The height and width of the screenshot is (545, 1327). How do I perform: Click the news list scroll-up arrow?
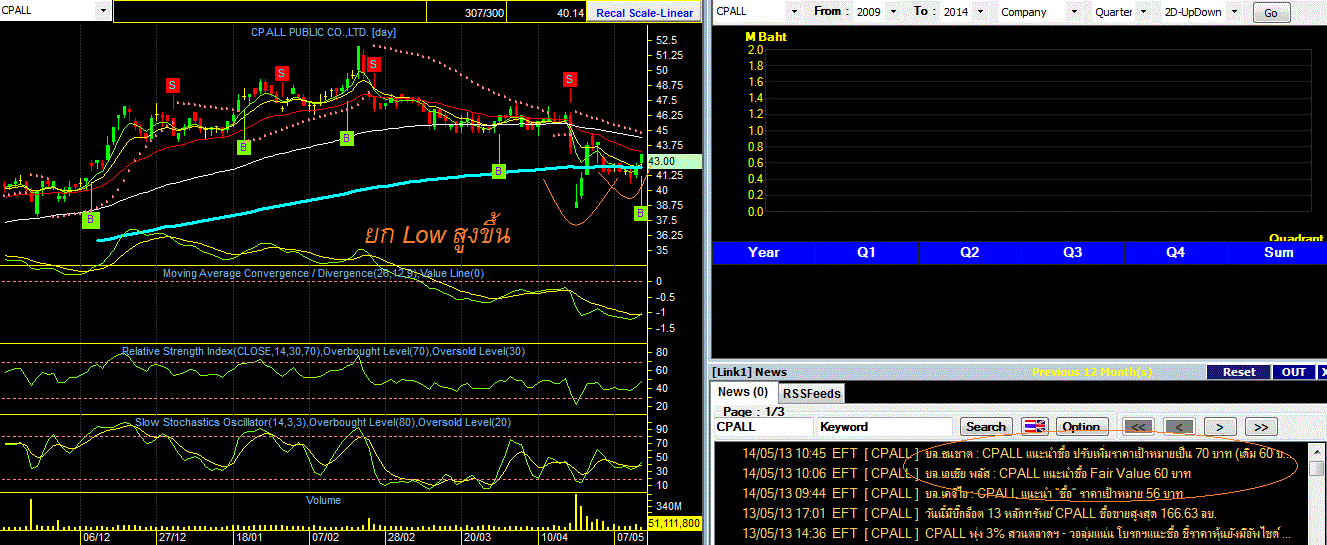click(x=1318, y=451)
